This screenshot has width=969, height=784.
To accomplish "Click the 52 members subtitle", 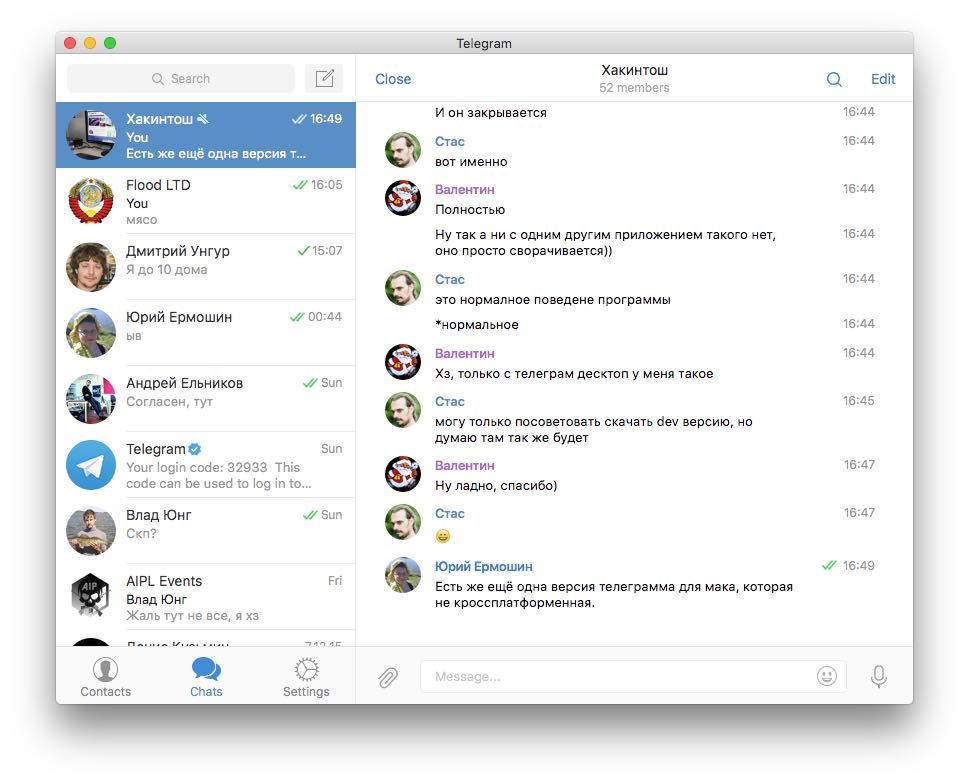I will pyautogui.click(x=634, y=88).
